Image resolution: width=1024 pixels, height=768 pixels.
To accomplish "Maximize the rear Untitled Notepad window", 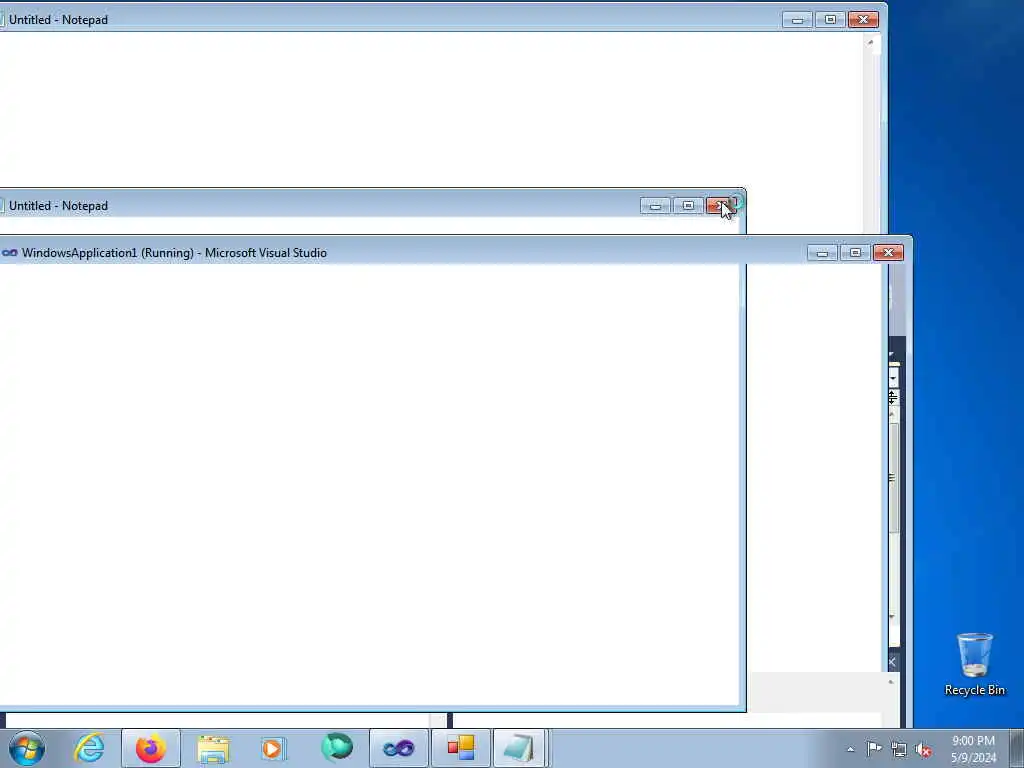I will [x=830, y=20].
